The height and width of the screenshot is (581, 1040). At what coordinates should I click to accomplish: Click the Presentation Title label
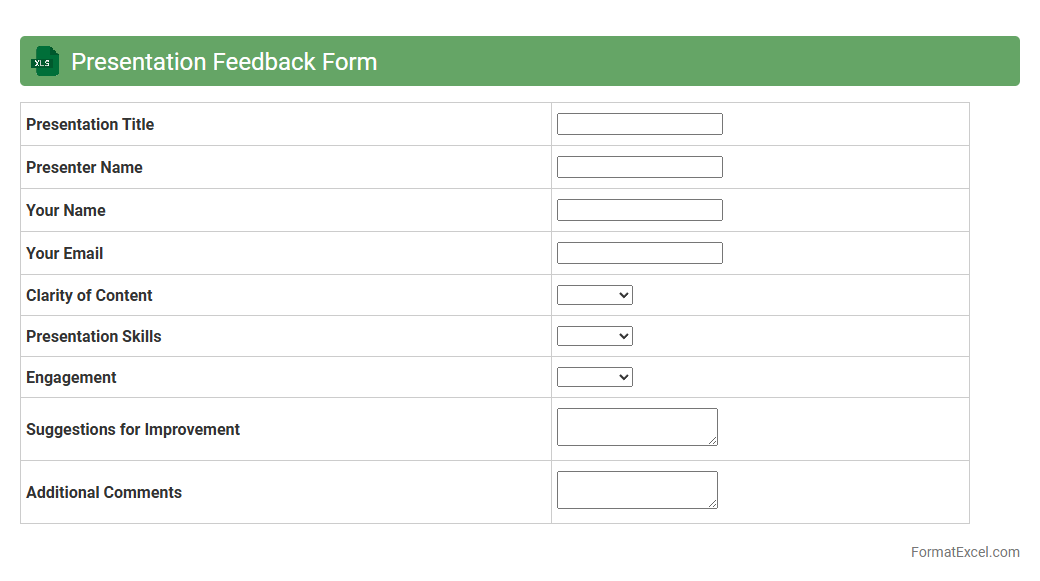tap(90, 124)
